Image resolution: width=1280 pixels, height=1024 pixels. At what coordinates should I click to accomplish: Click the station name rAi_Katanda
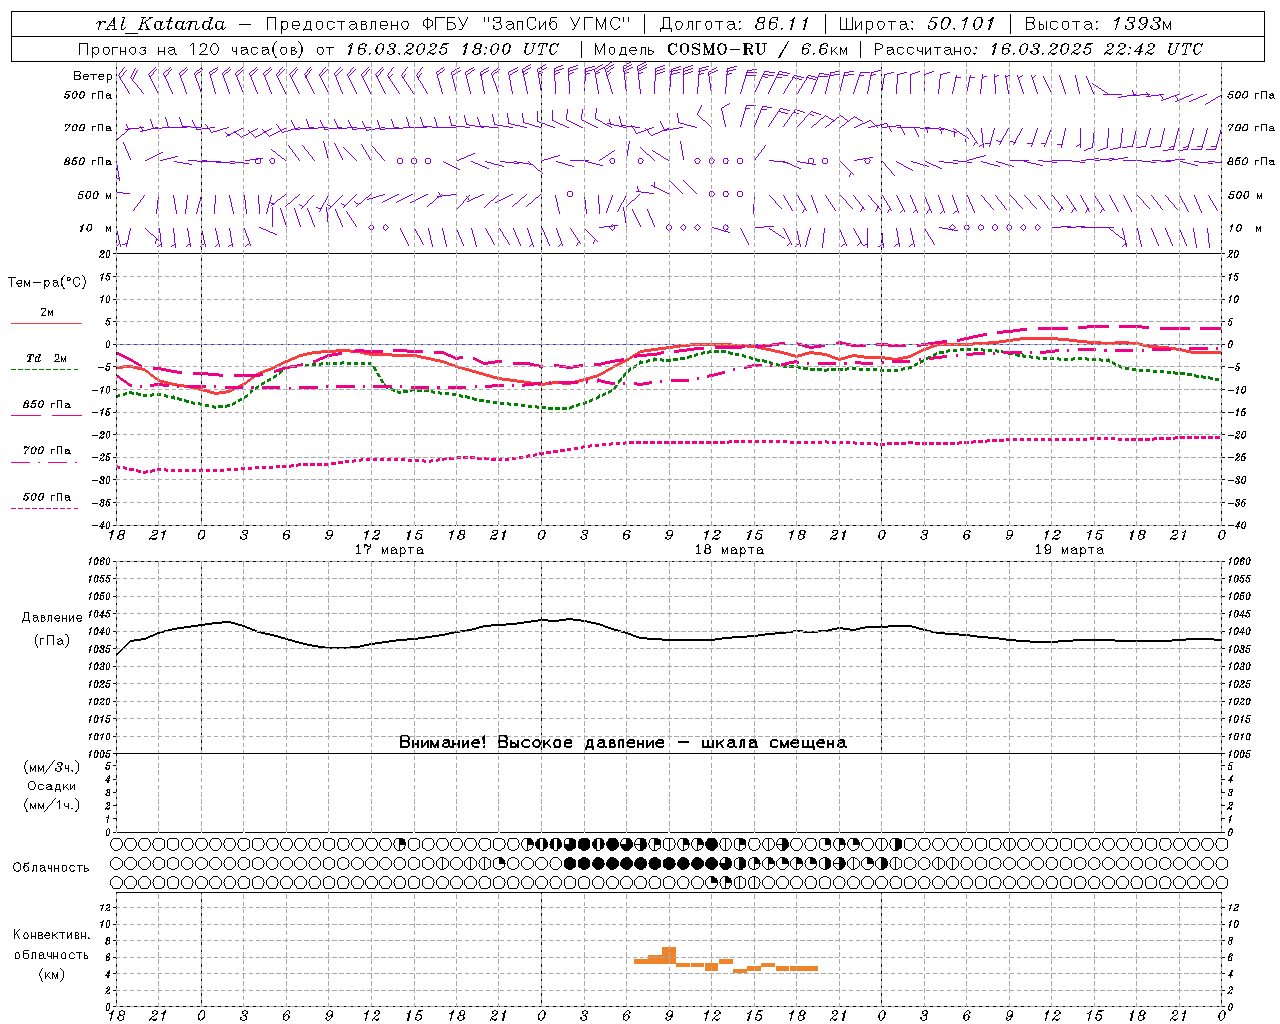coord(161,24)
